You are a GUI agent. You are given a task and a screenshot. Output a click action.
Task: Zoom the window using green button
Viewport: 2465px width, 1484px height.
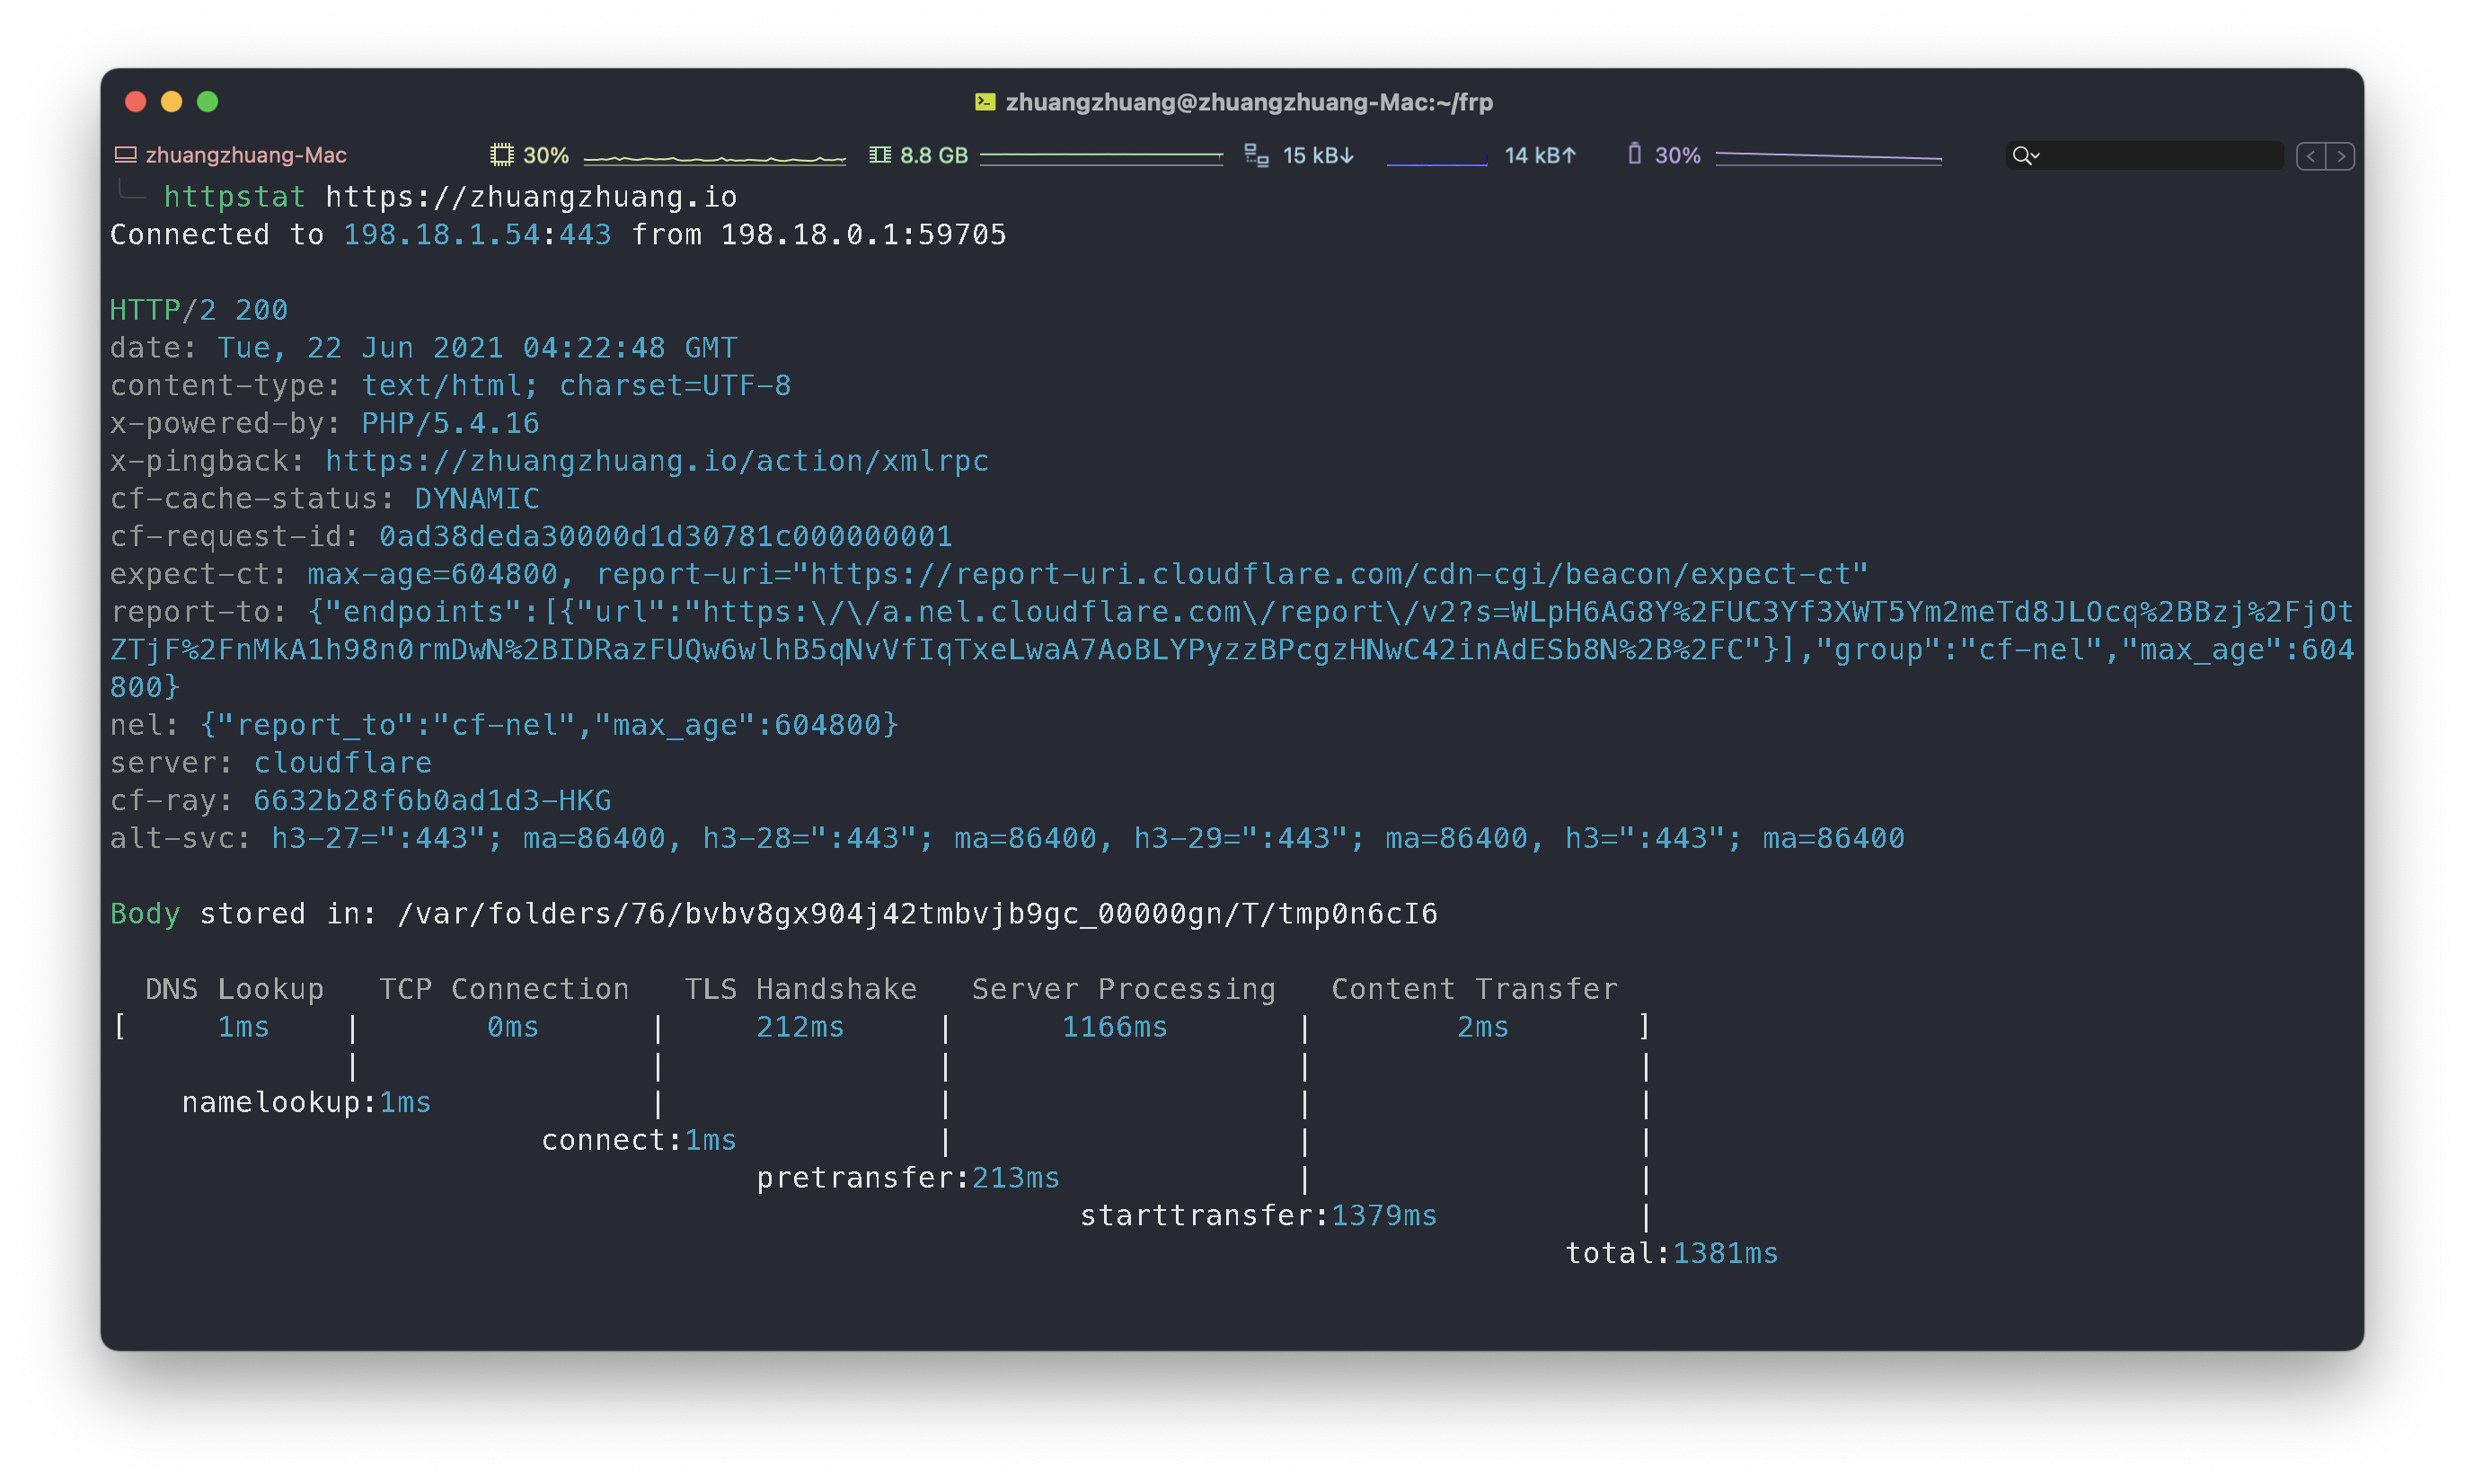point(208,102)
